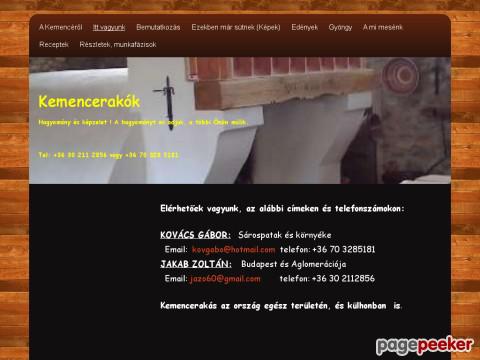Click the yellow tagline under Kemencerakók
The width and height of the screenshot is (480, 360).
coord(143,122)
